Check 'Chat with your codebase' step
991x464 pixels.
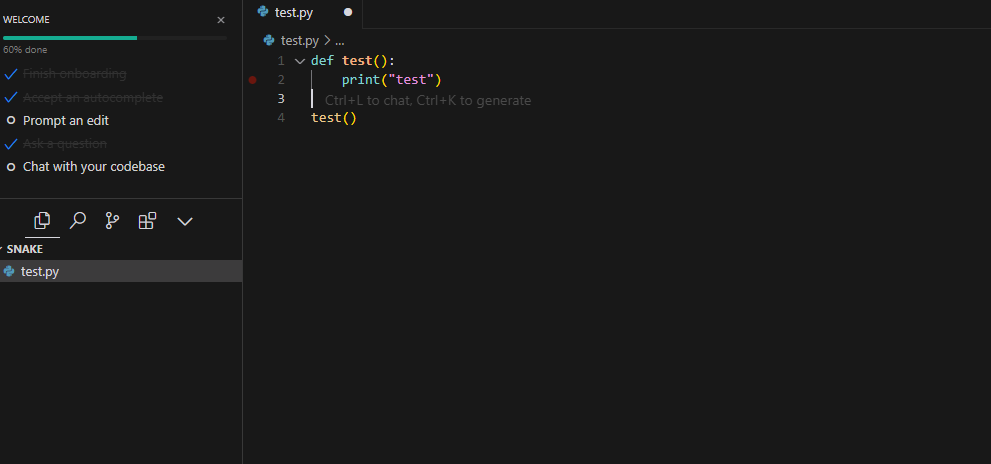click(11, 167)
